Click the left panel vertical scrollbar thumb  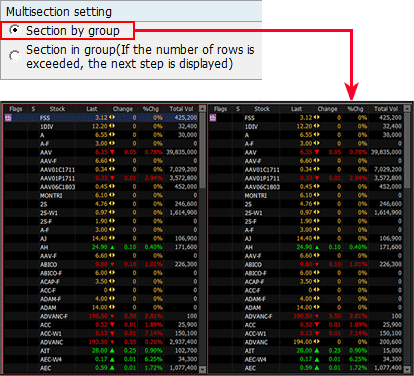click(x=202, y=150)
